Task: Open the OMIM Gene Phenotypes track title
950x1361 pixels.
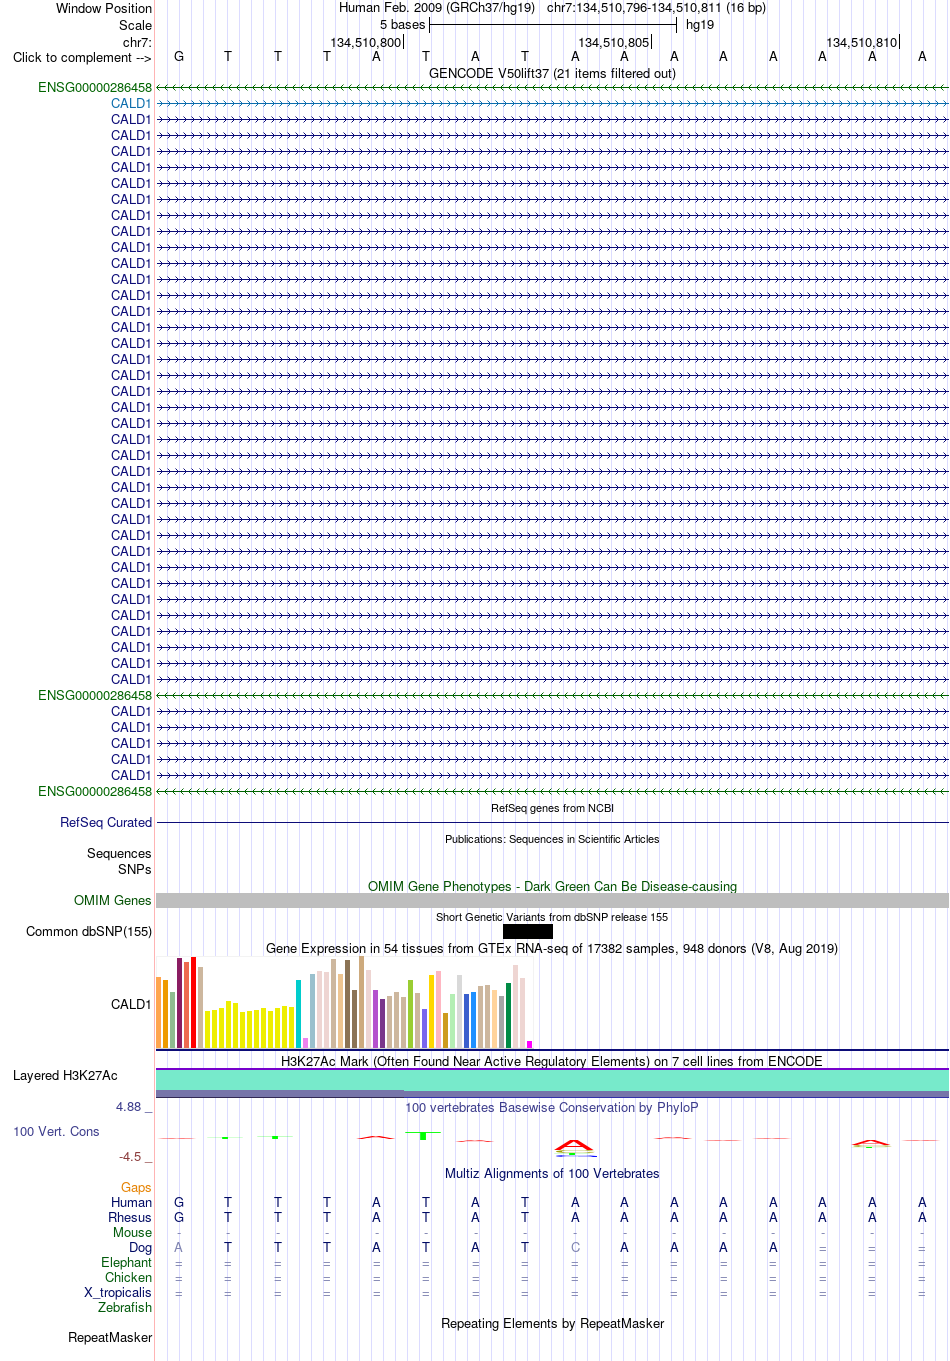Action: 552,886
